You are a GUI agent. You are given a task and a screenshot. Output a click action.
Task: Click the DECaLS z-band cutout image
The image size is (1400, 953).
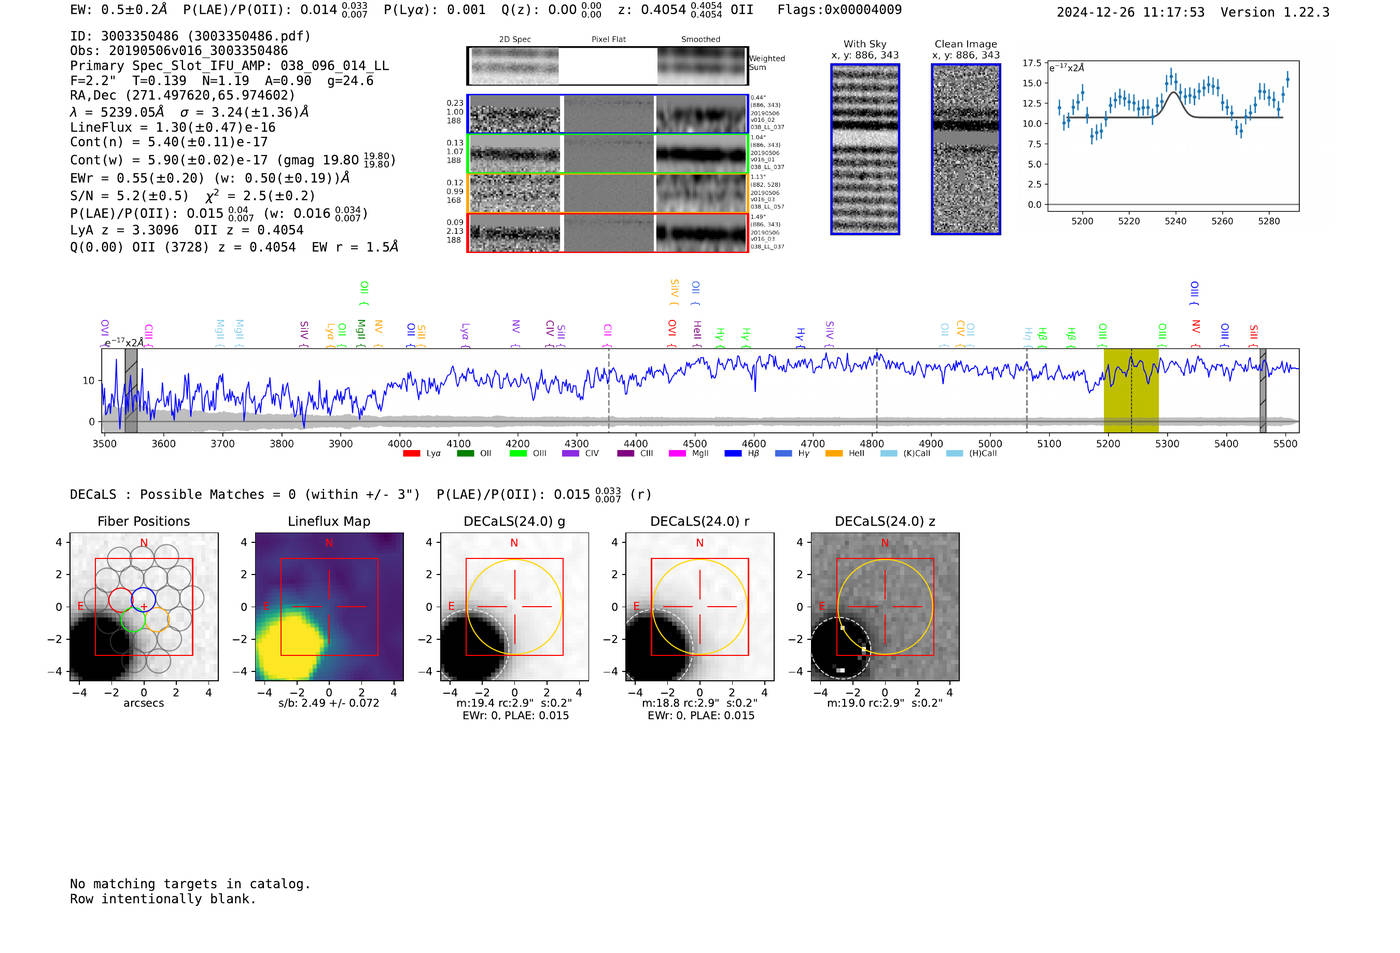tap(884, 607)
